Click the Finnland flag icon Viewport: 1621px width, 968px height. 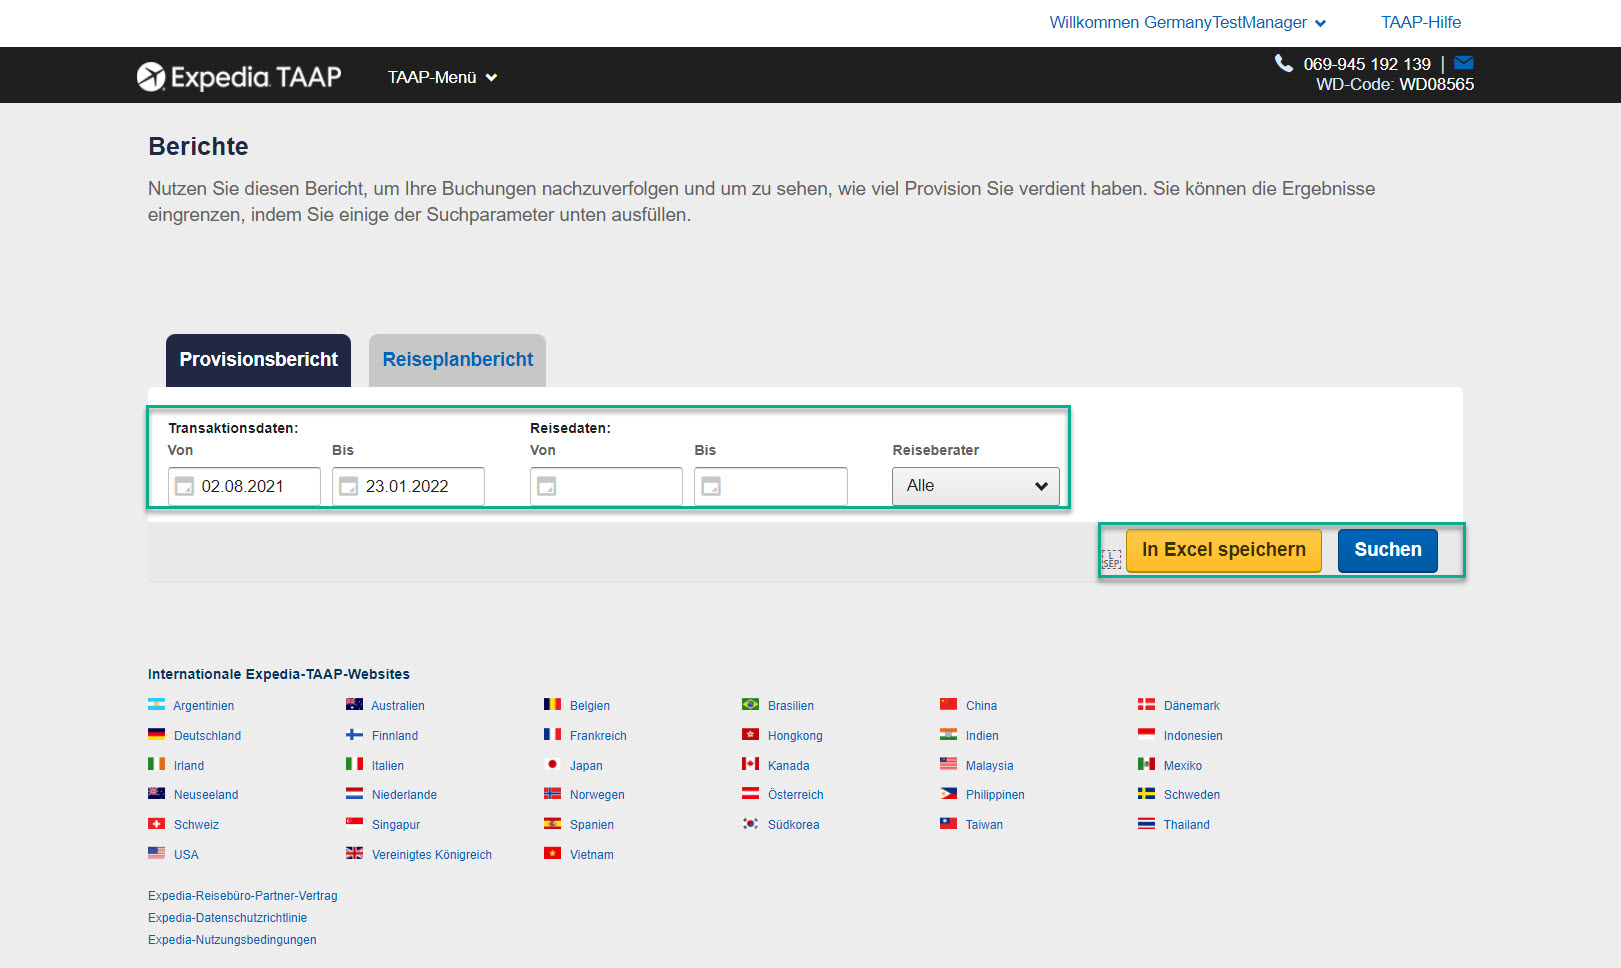coord(354,734)
